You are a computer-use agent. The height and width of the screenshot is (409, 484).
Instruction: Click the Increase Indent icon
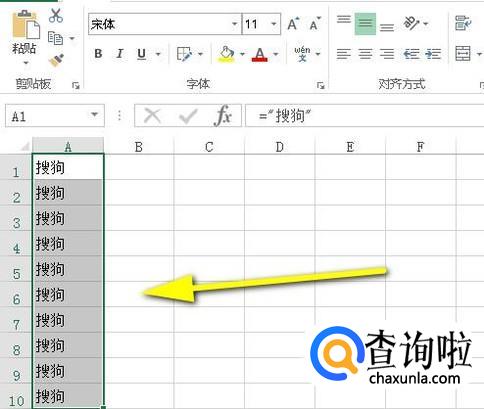pos(433,54)
